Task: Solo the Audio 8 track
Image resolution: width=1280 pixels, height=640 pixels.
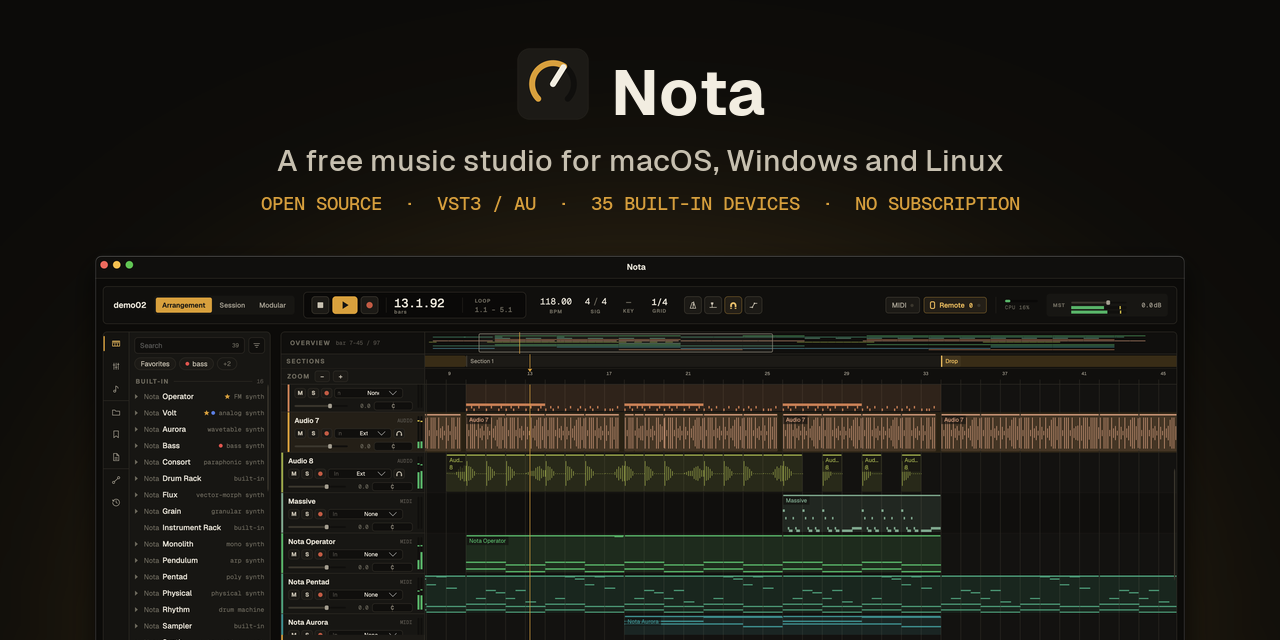Action: point(307,473)
